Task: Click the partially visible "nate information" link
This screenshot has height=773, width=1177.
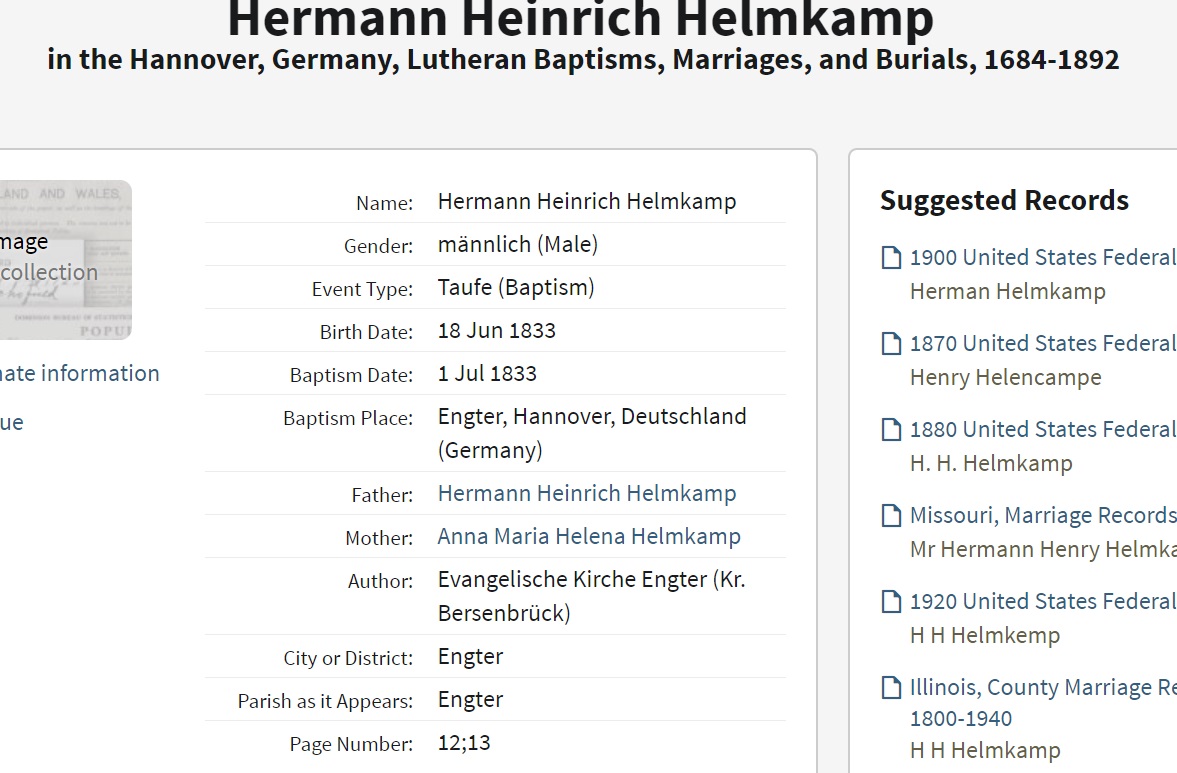Action: click(x=80, y=374)
